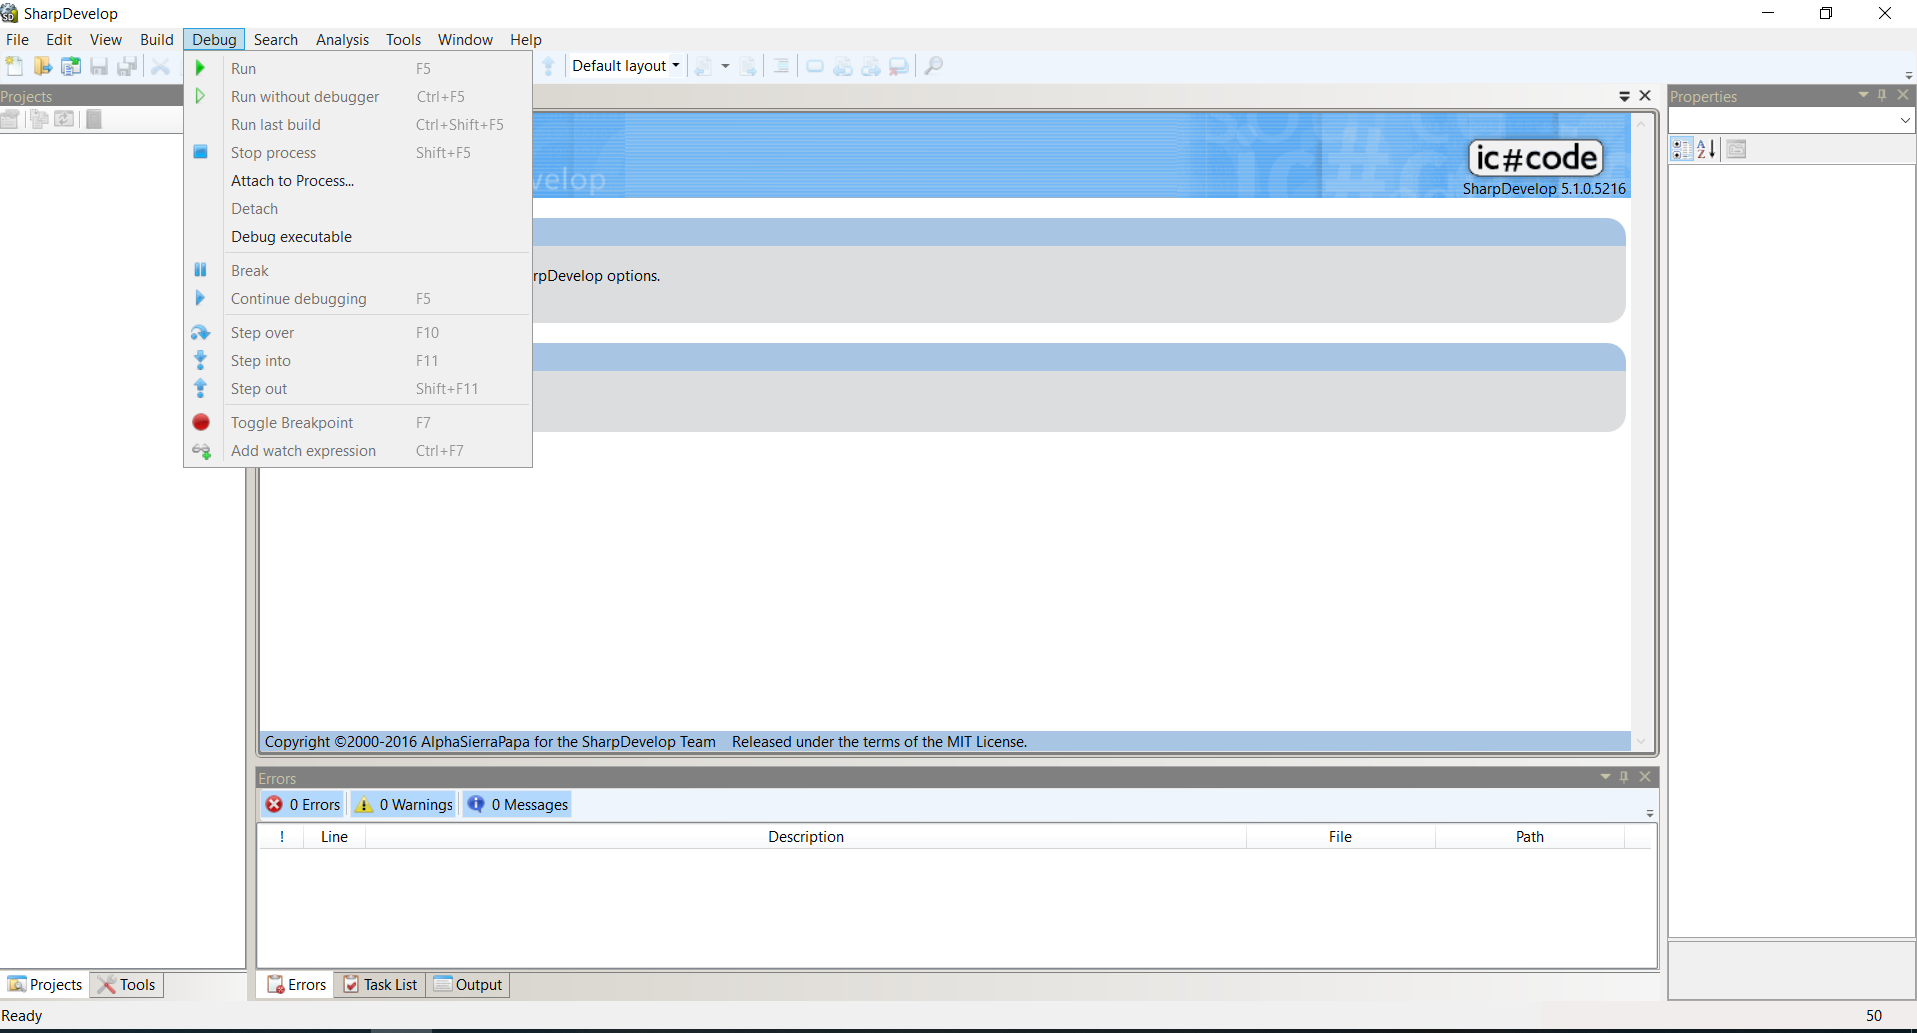Select the Errors tab at the bottom
The image size is (1917, 1033).
click(296, 984)
